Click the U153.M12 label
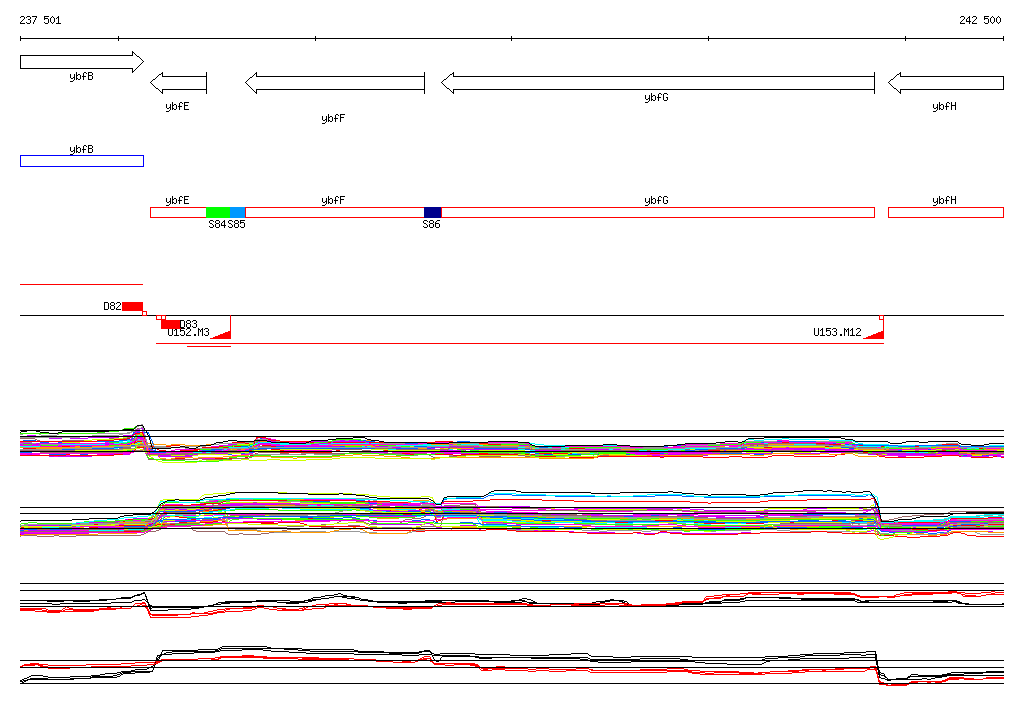The width and height of the screenshot is (1024, 714). tap(837, 333)
